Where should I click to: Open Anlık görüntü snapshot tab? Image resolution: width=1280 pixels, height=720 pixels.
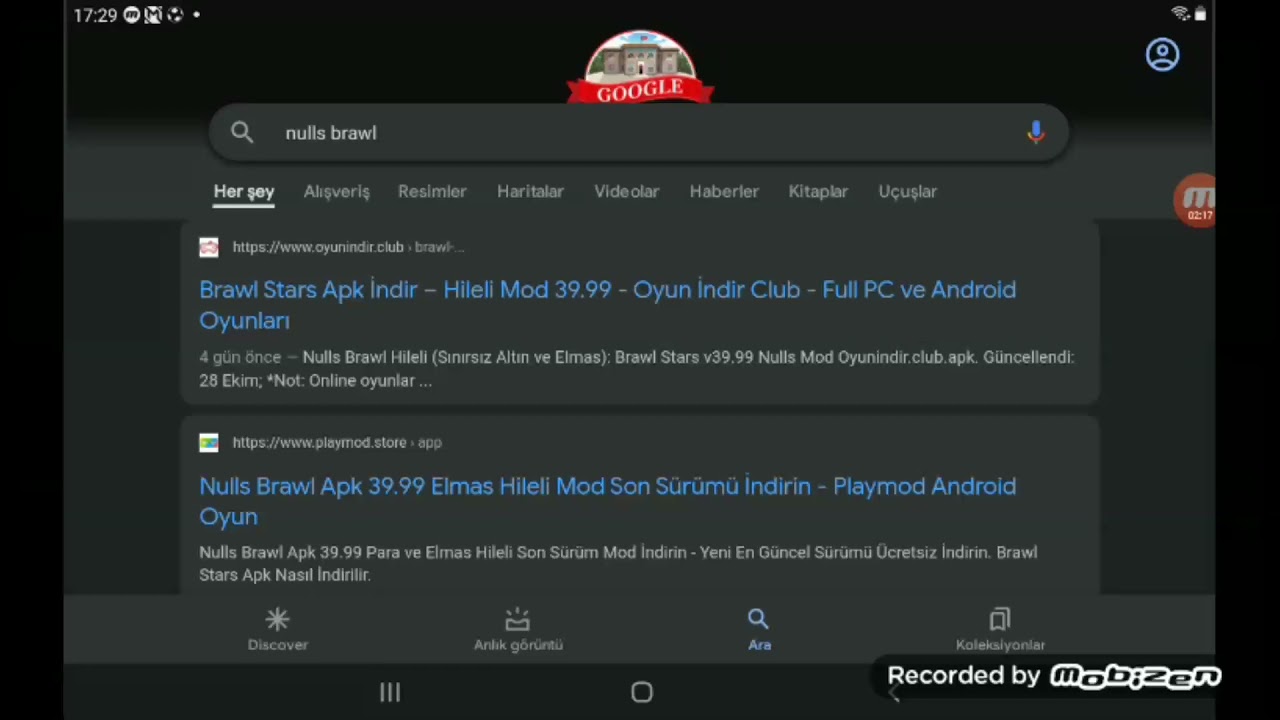pos(518,629)
